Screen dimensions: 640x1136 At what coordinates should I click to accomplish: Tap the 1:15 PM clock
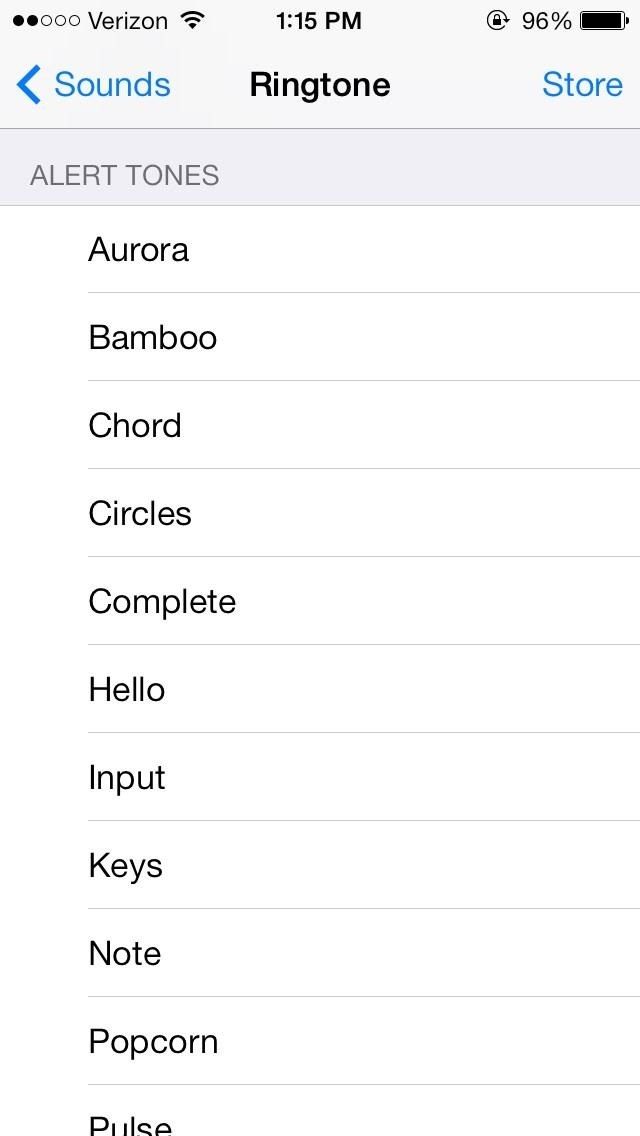[x=318, y=21]
